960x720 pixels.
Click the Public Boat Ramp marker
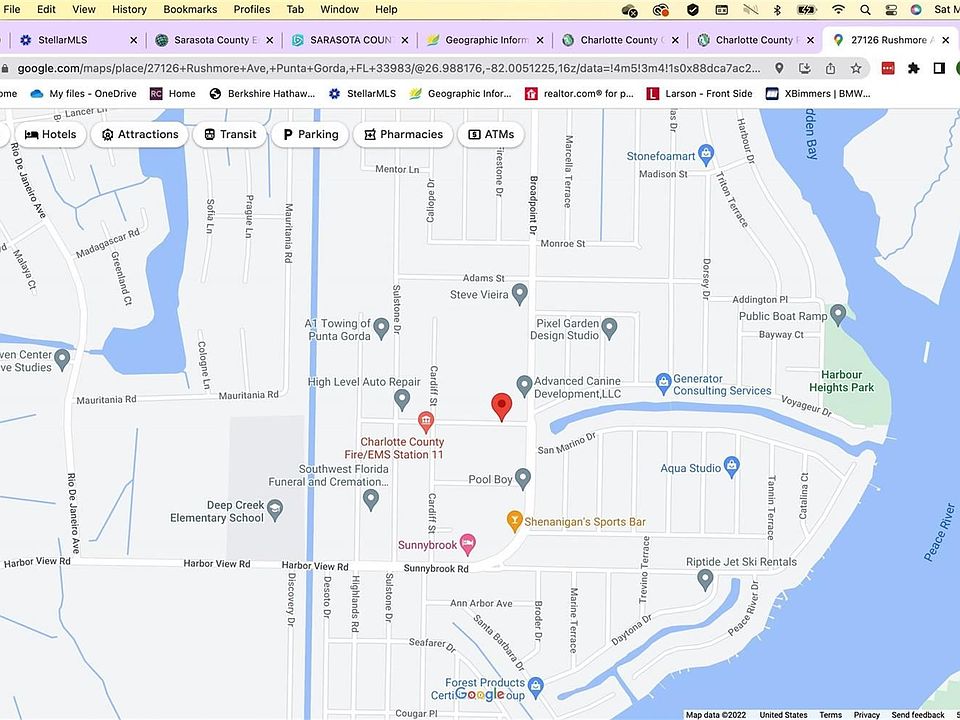838,315
